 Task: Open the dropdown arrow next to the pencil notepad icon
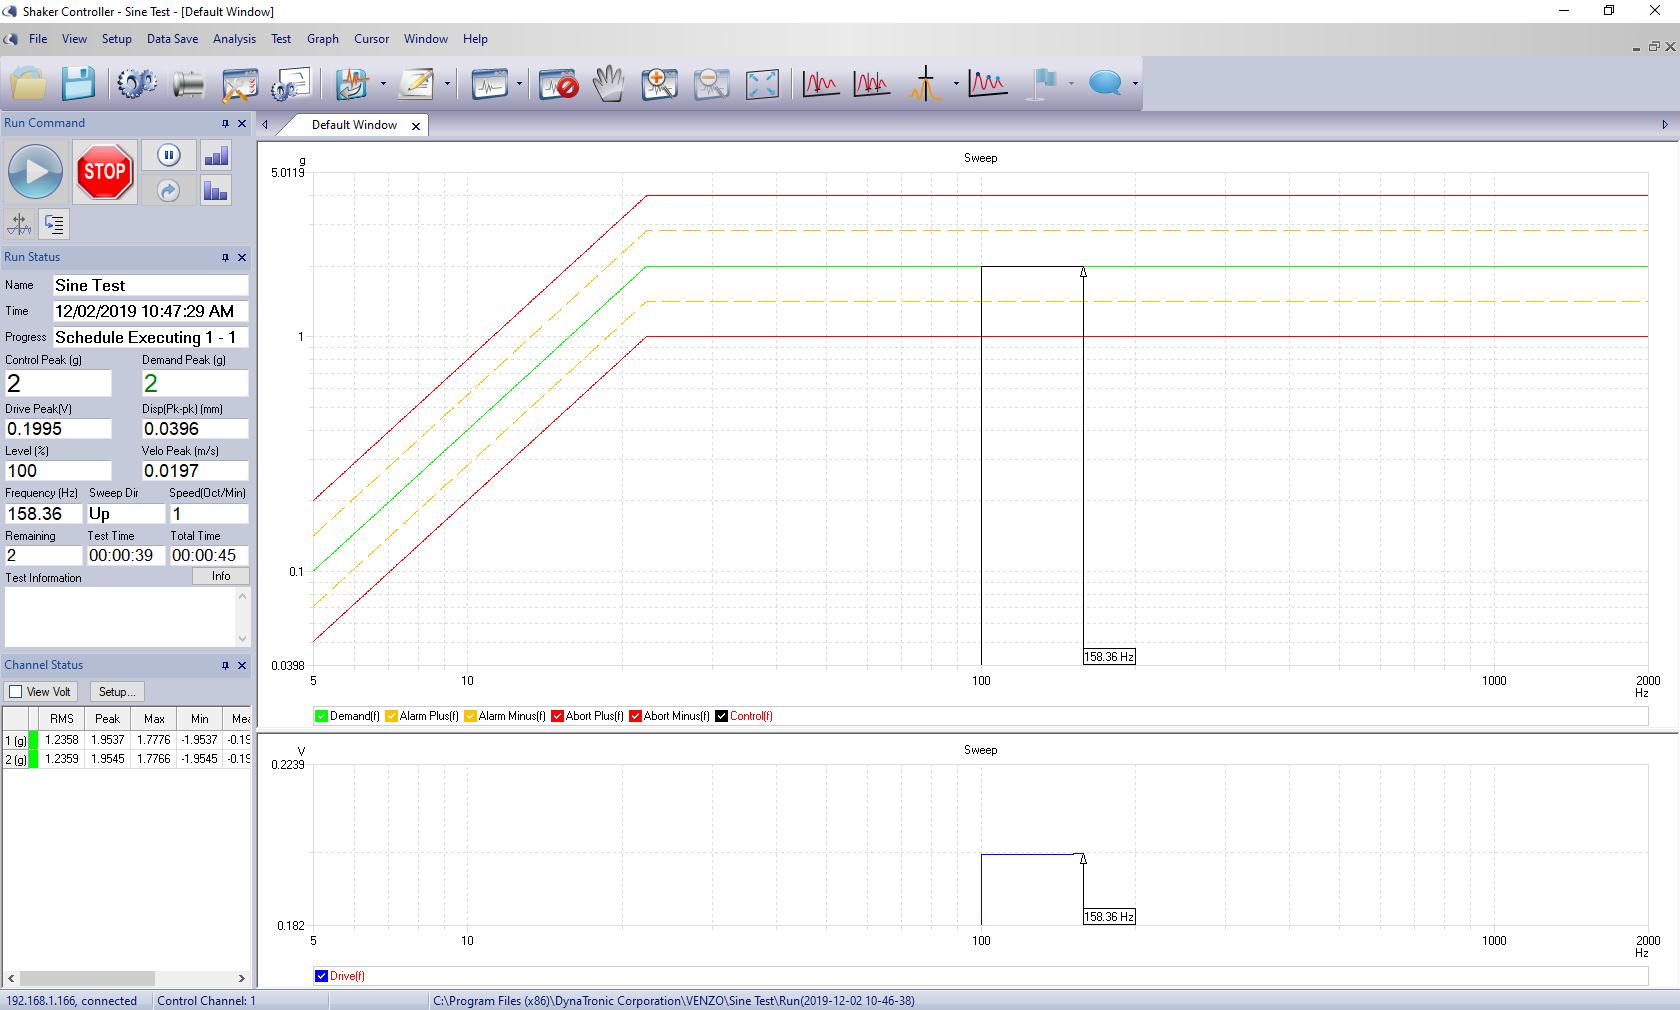[447, 84]
